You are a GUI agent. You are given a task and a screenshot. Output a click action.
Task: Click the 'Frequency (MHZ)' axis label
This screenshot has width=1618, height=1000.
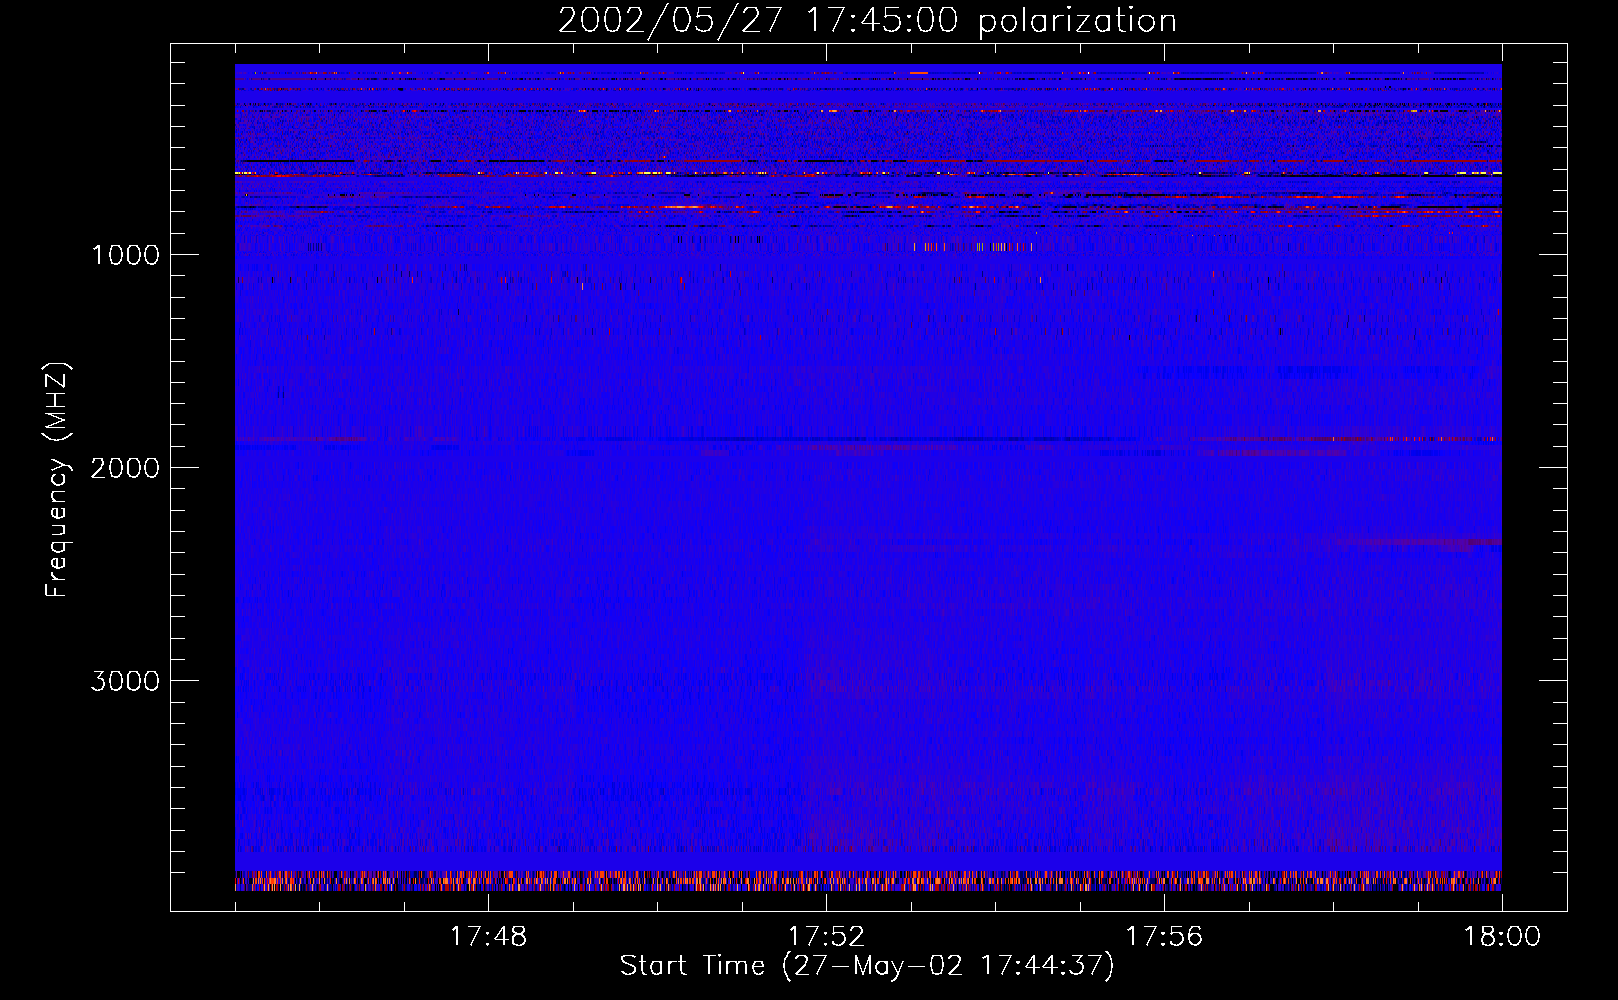pyautogui.click(x=58, y=480)
